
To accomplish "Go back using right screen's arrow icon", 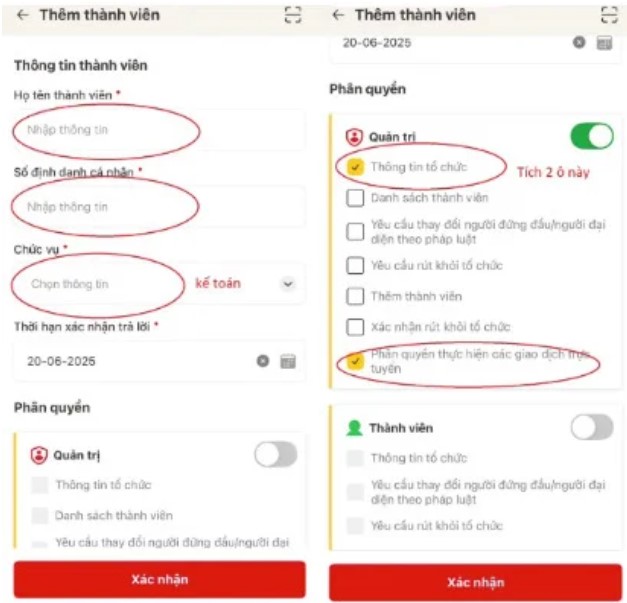I will point(338,15).
